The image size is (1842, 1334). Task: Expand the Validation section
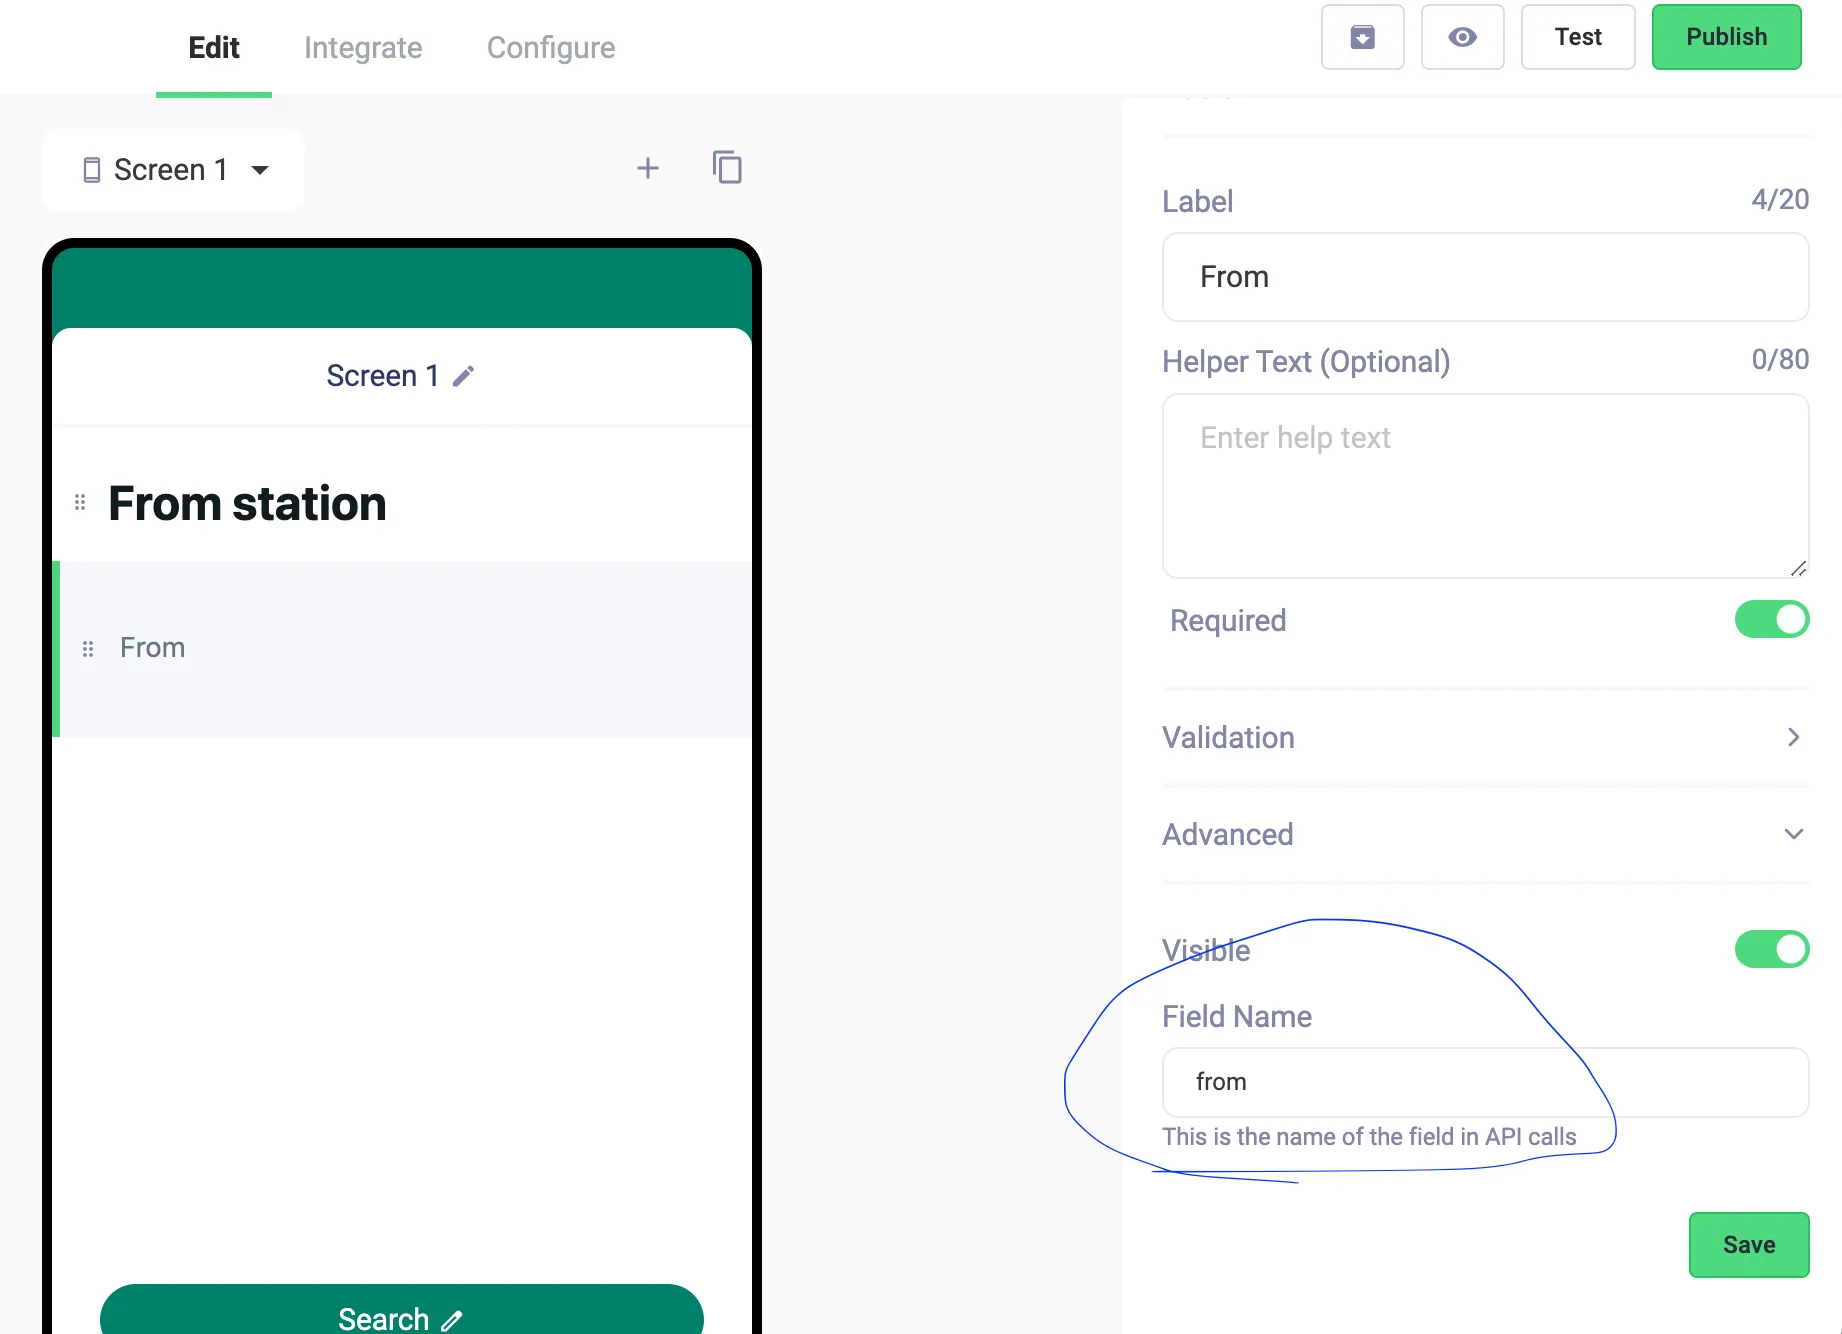coord(1485,738)
